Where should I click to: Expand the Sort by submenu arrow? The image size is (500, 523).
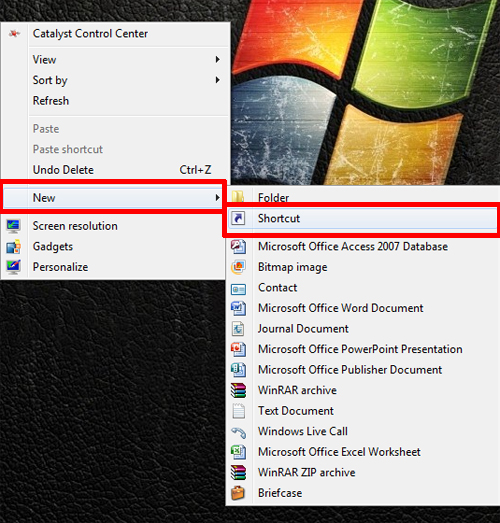217,80
